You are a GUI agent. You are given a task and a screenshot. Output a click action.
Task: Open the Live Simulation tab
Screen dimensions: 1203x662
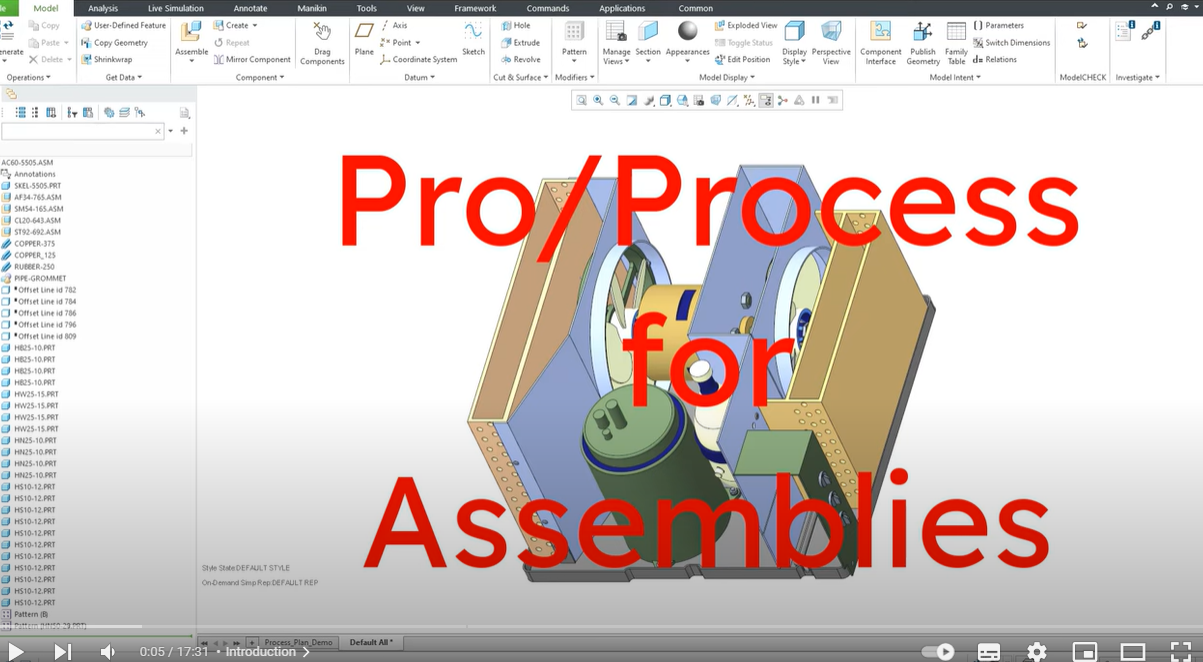pos(176,8)
